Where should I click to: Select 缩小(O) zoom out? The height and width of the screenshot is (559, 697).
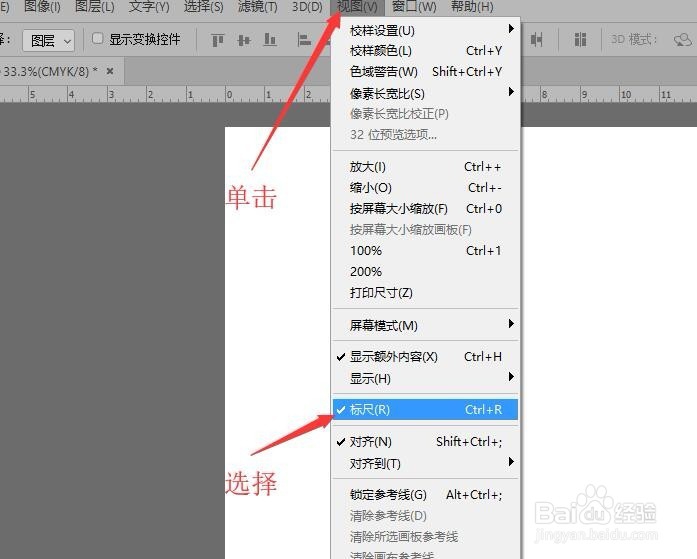point(425,188)
